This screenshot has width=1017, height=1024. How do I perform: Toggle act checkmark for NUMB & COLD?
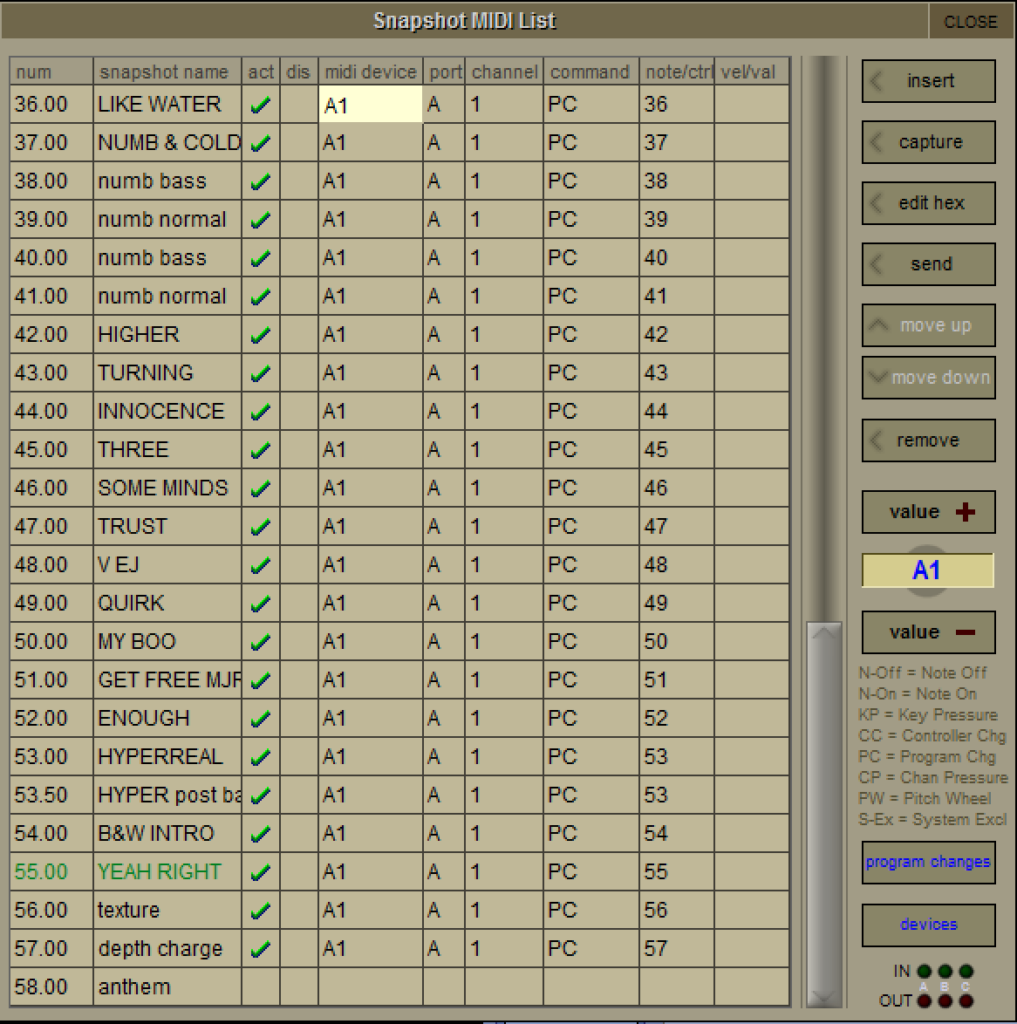261,143
